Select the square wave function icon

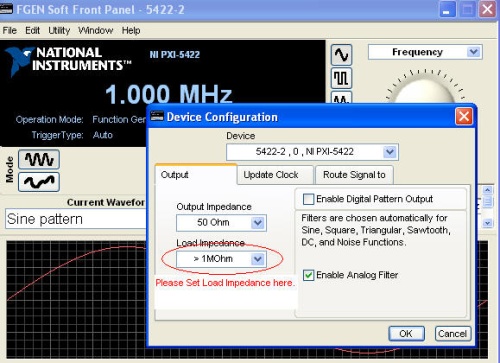341,78
